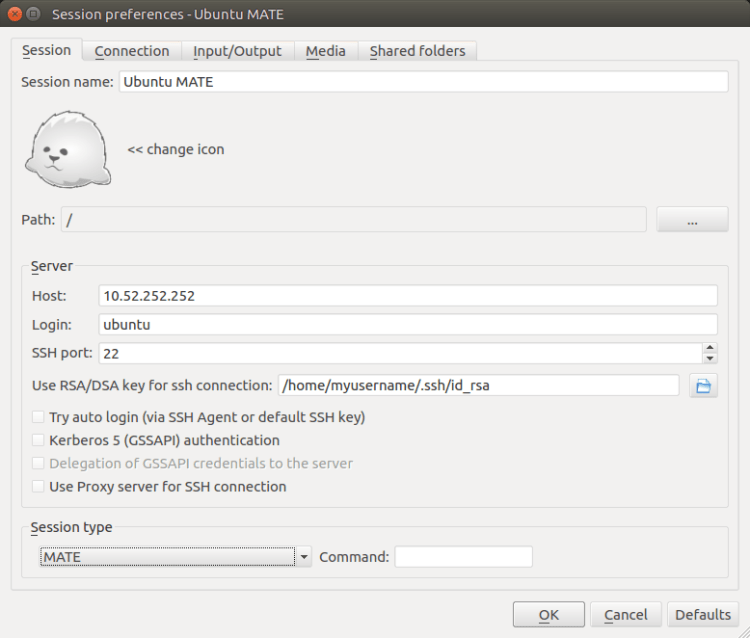Increase SSH port with up arrow
Image resolution: width=750 pixels, height=638 pixels.
pyautogui.click(x=710, y=348)
